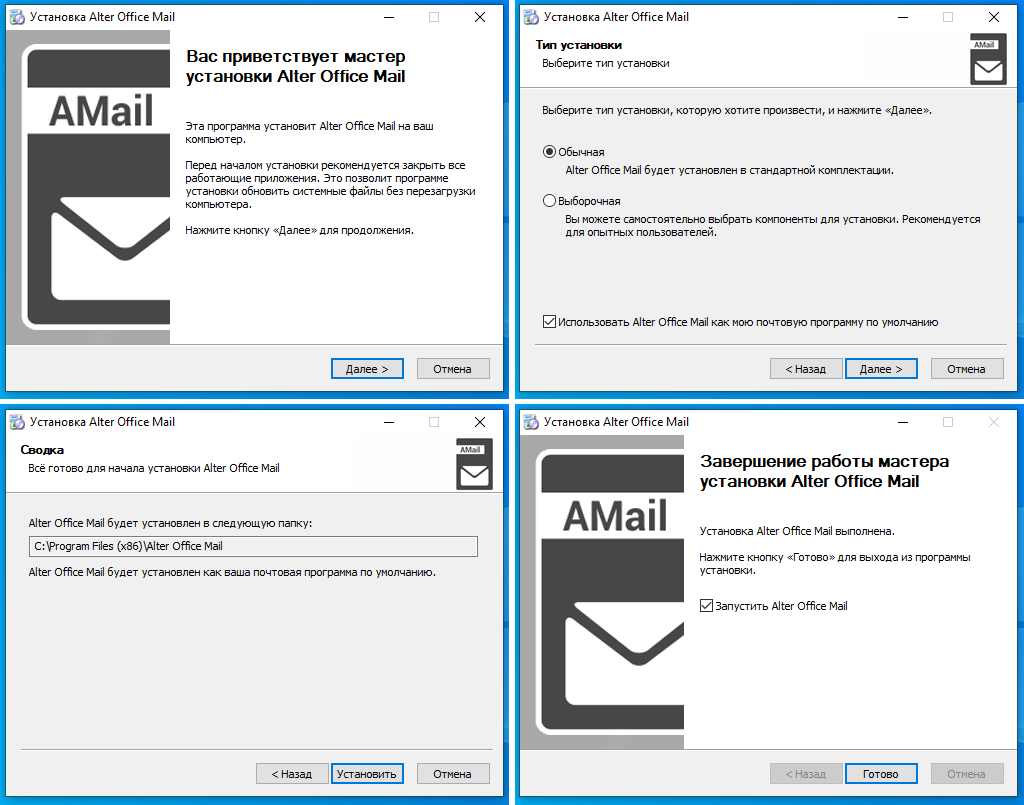Viewport: 1024px width, 805px height.
Task: Click the large AMail logo in the completion wizard
Action: (x=609, y=592)
